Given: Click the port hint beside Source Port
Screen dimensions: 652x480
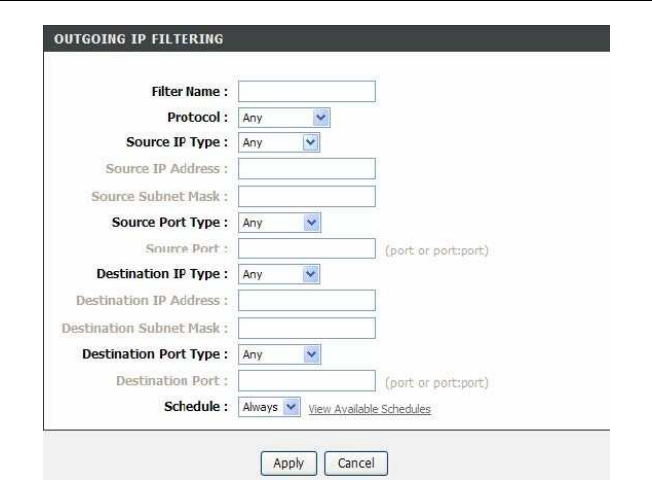Looking at the screenshot, I should click(x=436, y=249).
